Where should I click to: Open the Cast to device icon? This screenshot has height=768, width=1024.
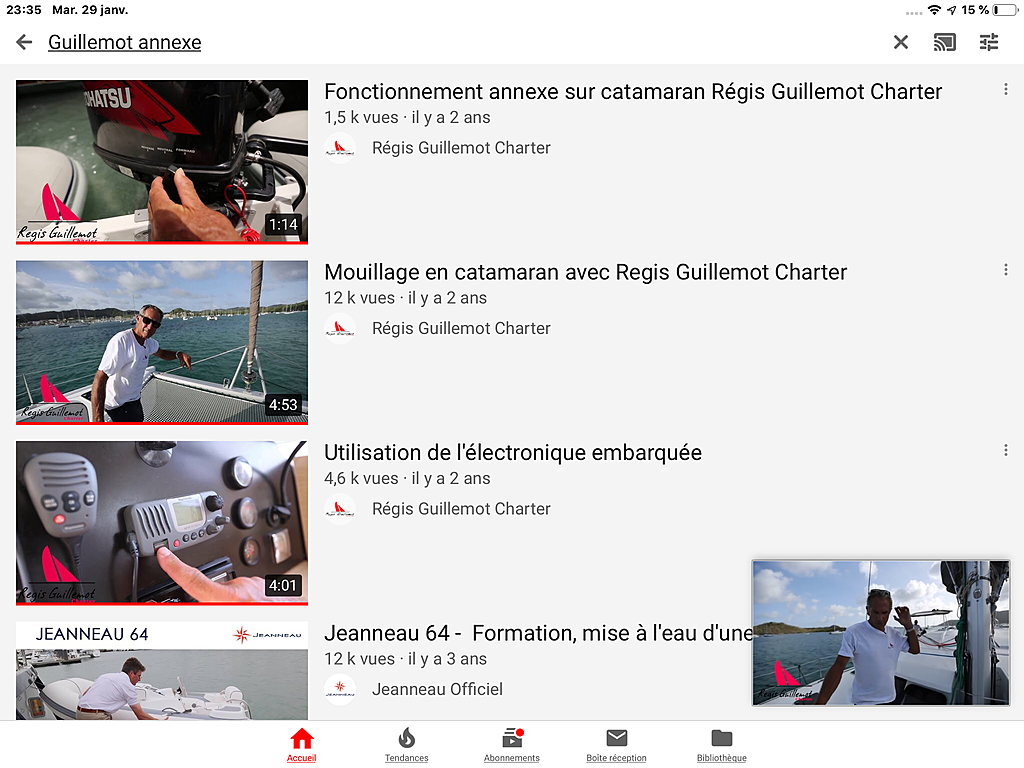pos(944,42)
